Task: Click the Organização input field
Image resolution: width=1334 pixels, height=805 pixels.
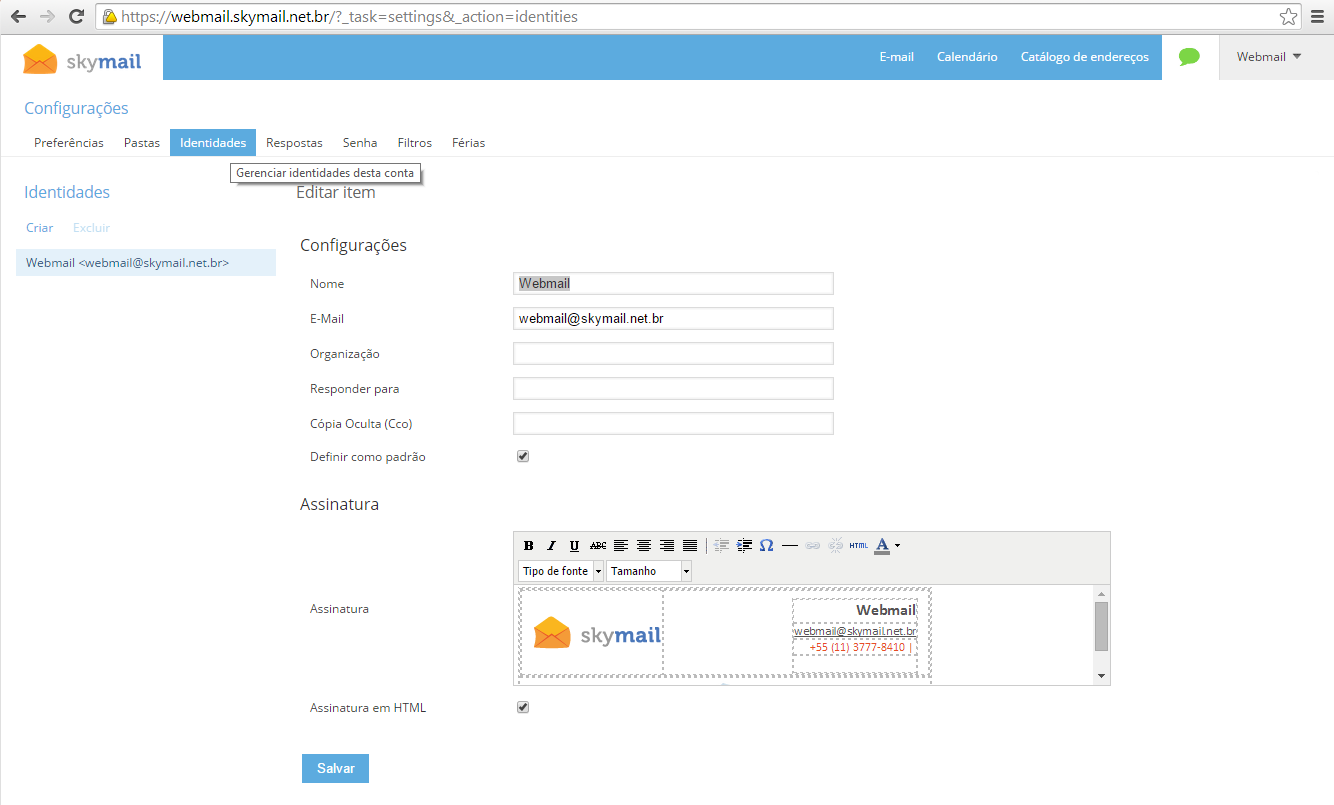Action: [673, 353]
